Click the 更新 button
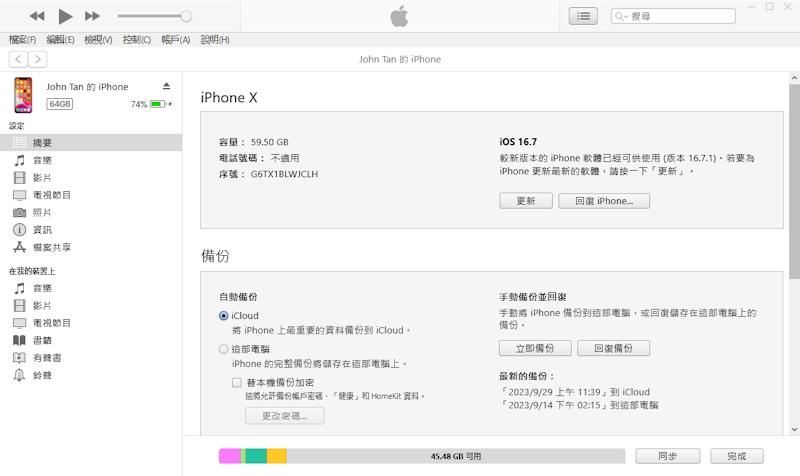The height and width of the screenshot is (476, 800). [526, 201]
